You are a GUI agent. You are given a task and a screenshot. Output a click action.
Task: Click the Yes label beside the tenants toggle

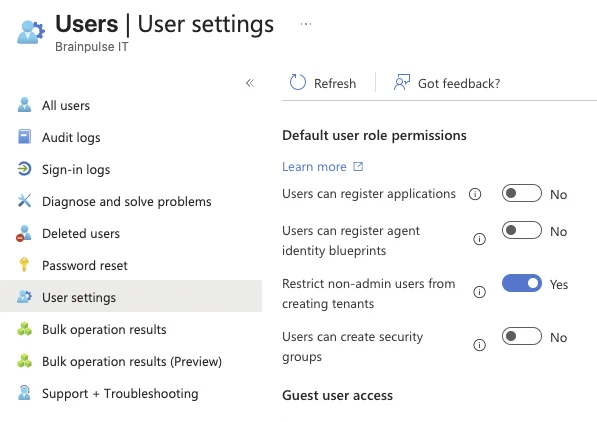(559, 285)
